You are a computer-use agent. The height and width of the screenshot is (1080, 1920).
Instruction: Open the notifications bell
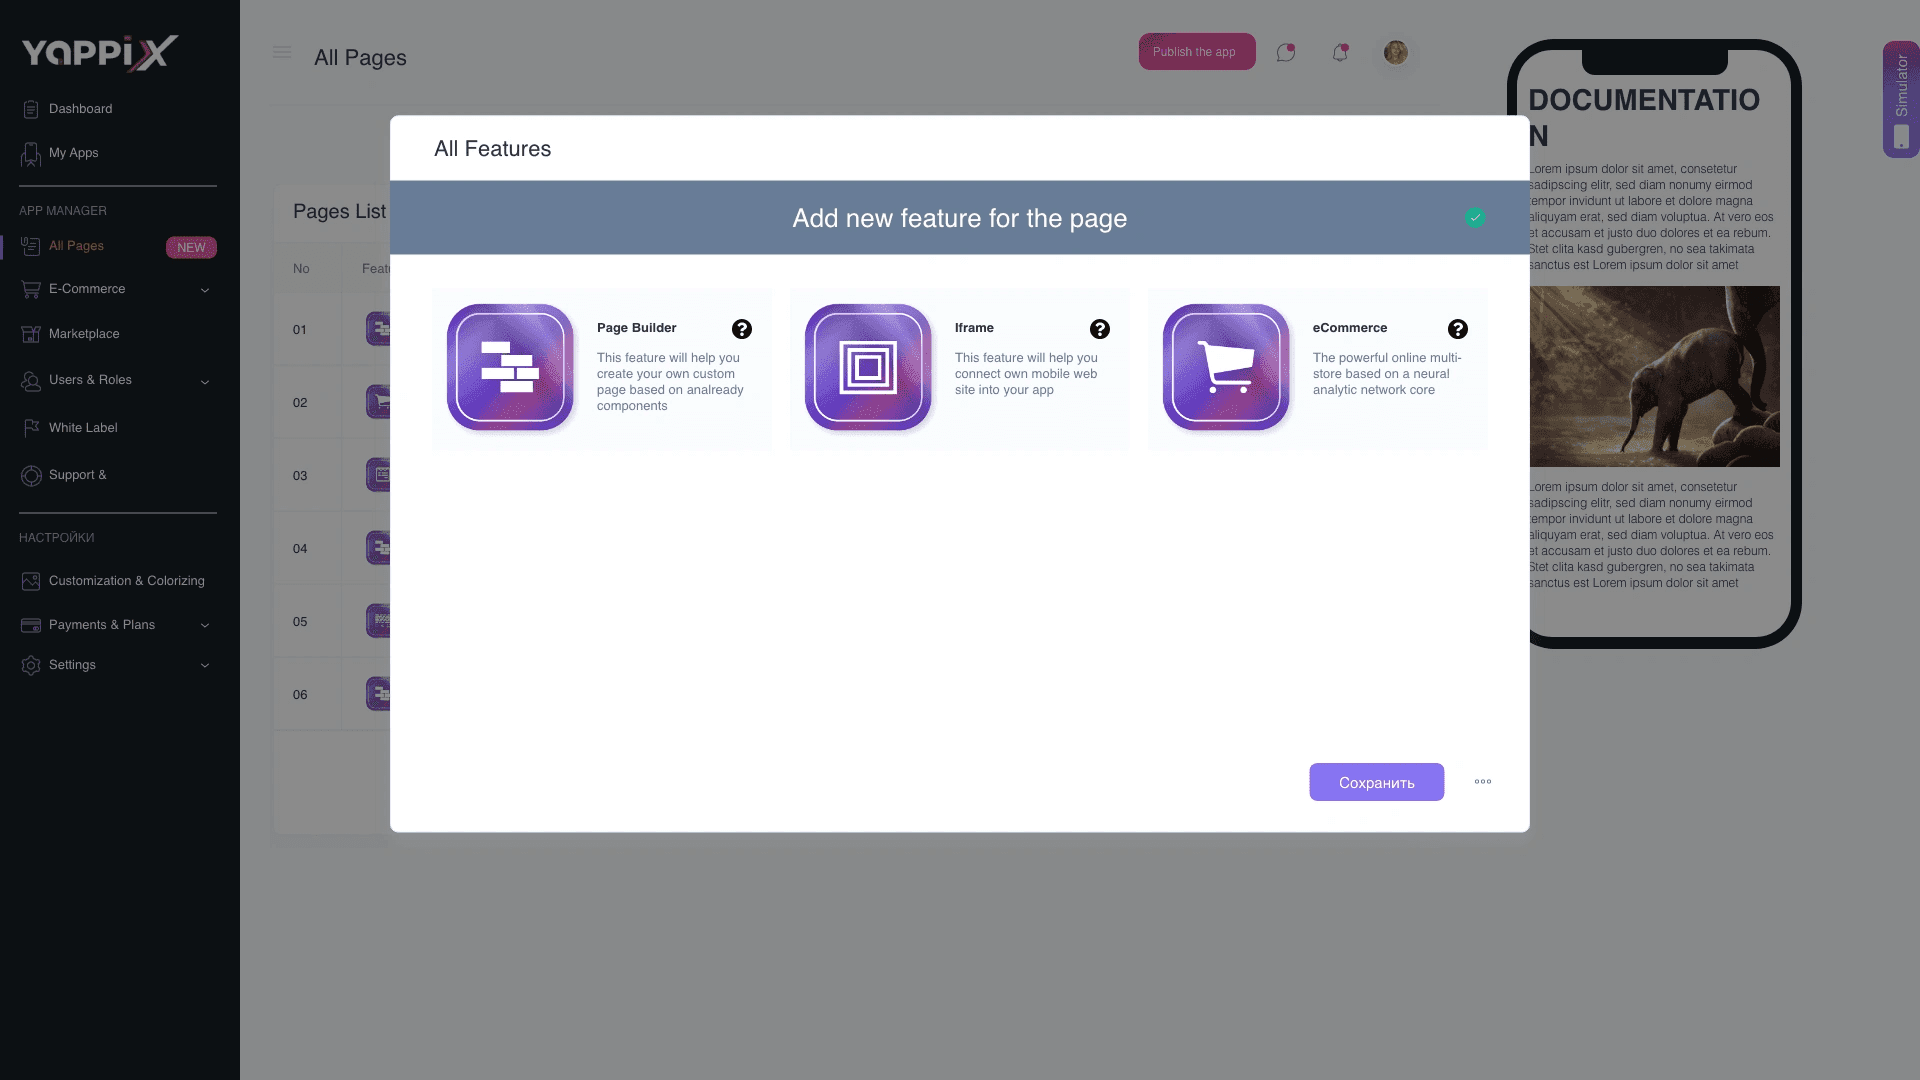[x=1340, y=53]
